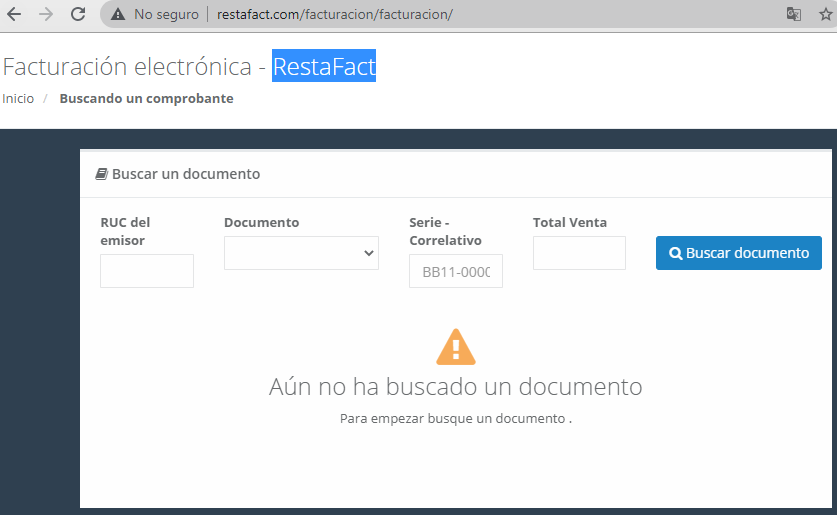Image resolution: width=837 pixels, height=515 pixels.
Task: Click the No seguro warning triangle icon
Action: [x=118, y=14]
